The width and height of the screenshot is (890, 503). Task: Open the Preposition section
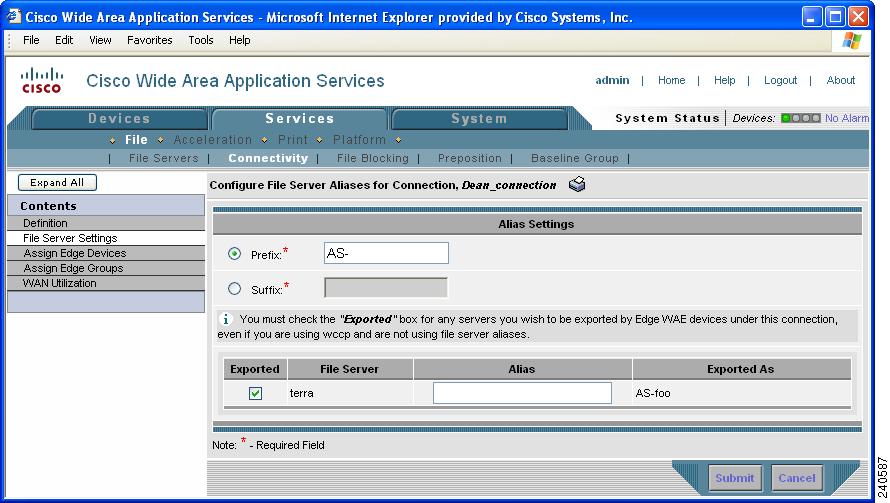point(469,158)
